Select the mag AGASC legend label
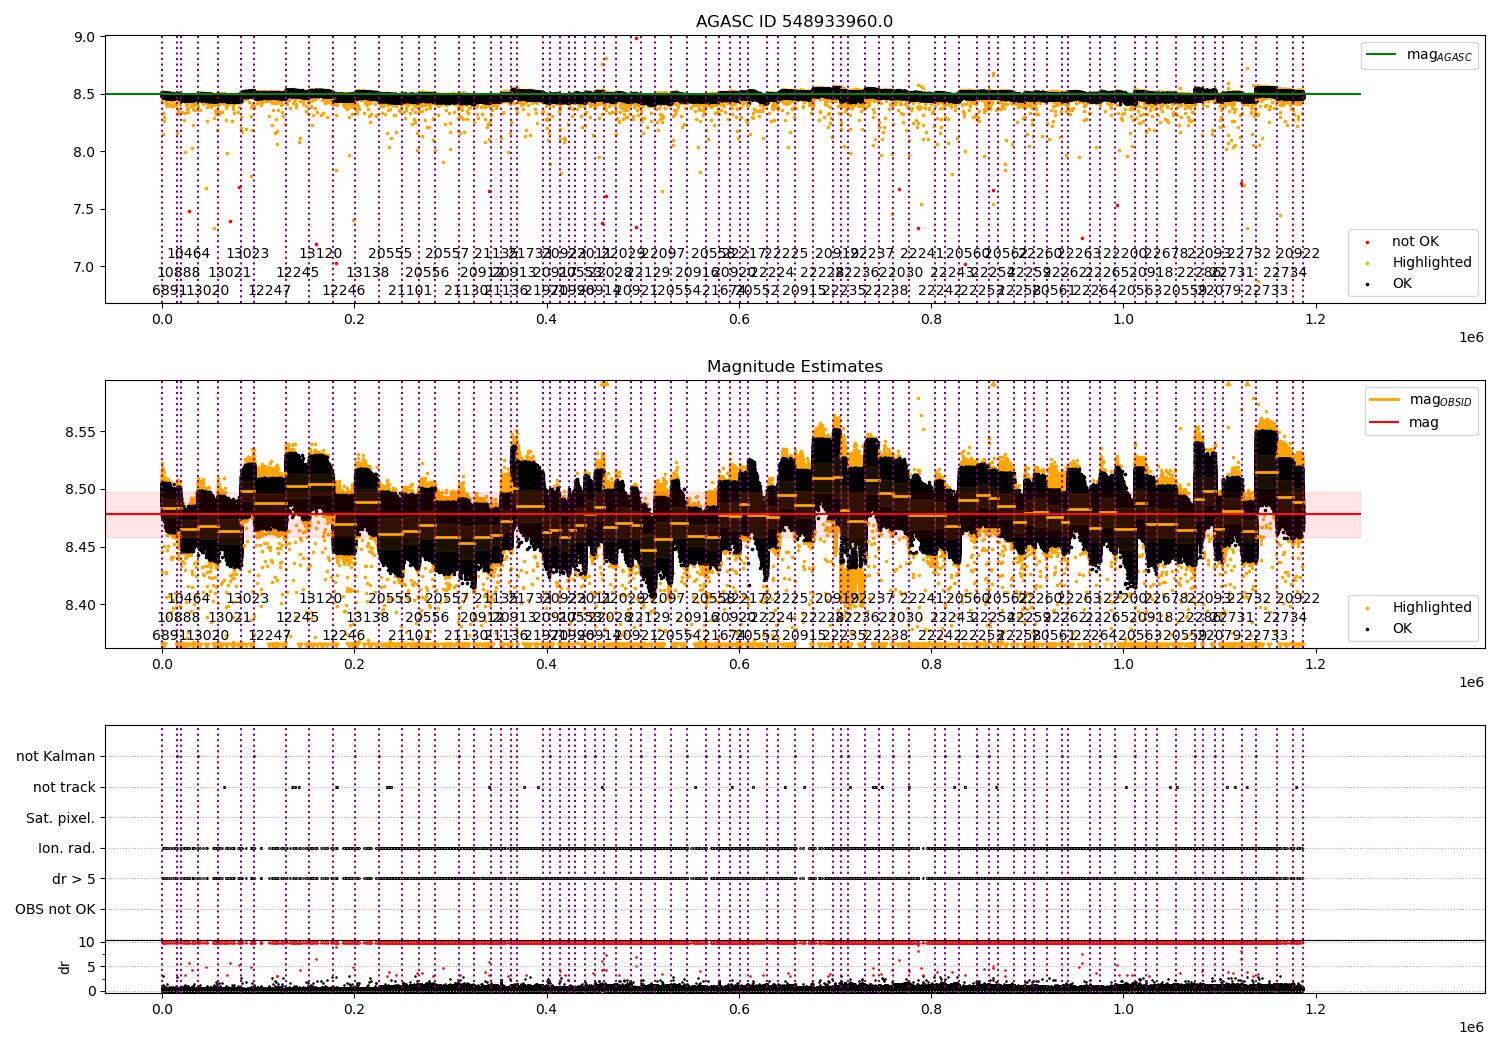1500x1050 pixels. [x=1439, y=55]
